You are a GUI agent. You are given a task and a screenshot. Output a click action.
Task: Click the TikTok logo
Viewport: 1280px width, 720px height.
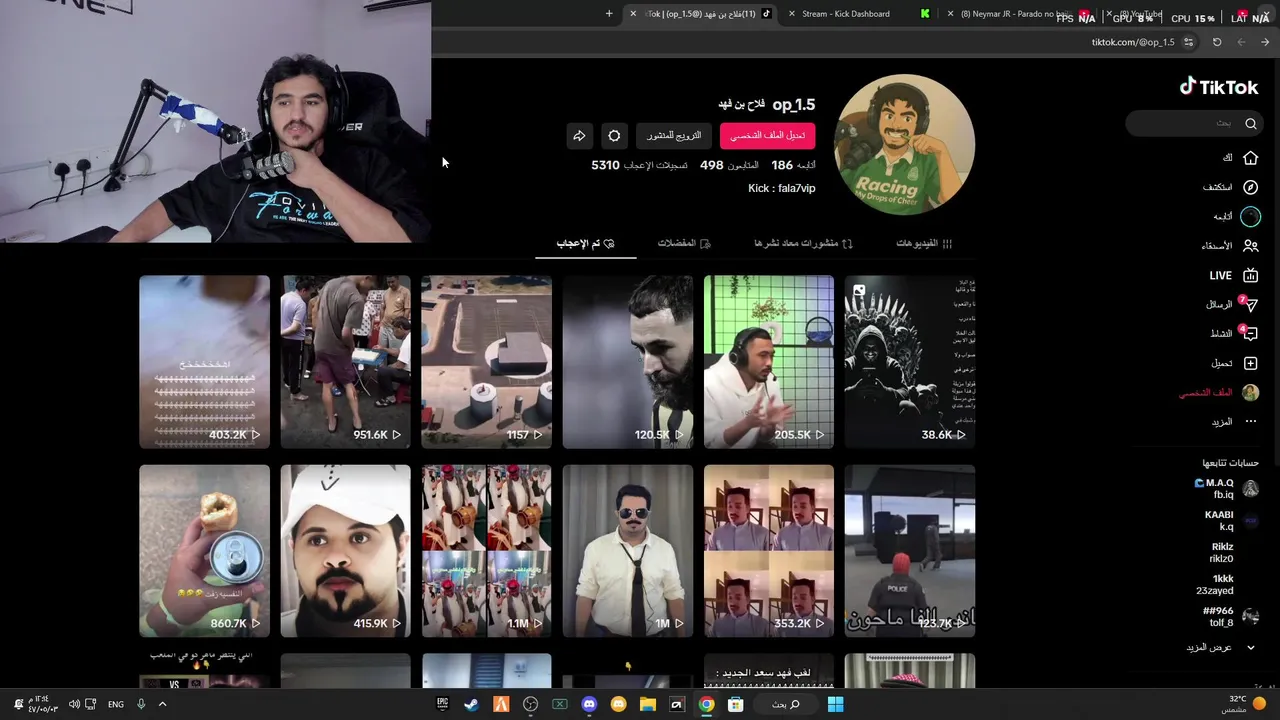point(1218,87)
